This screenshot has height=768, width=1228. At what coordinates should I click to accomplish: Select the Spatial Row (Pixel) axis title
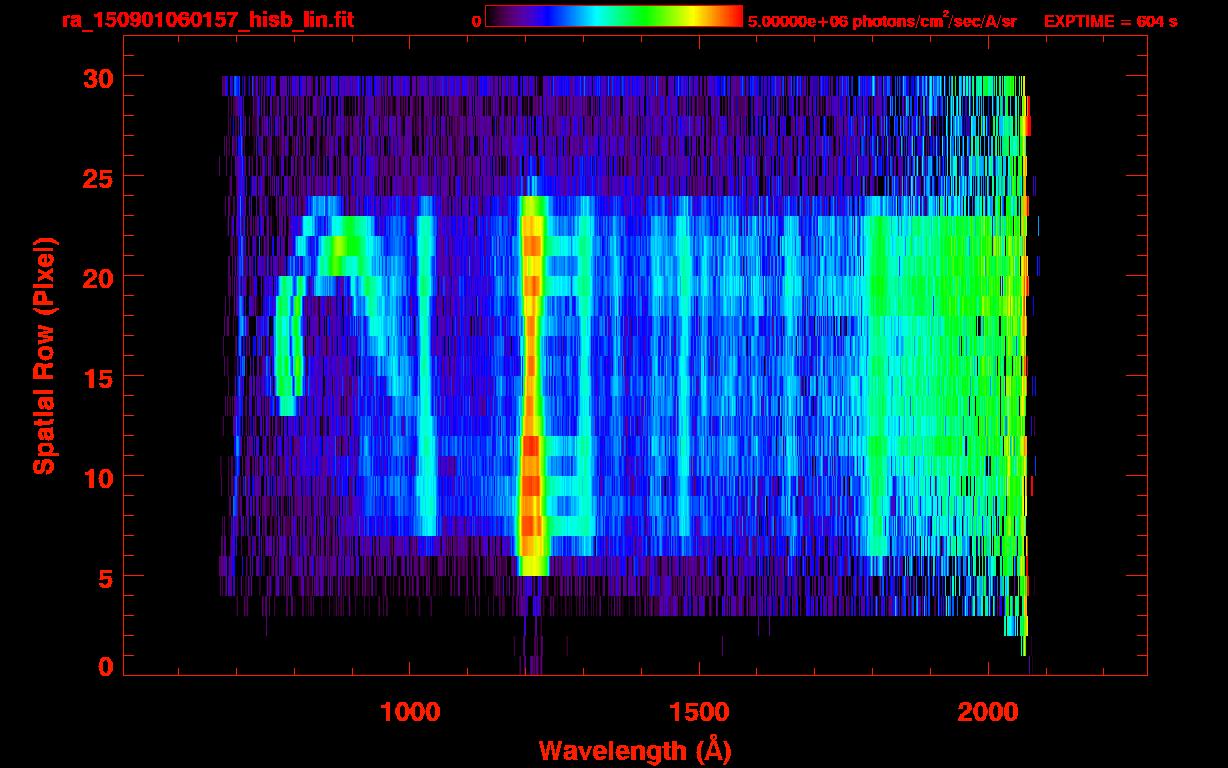44,355
